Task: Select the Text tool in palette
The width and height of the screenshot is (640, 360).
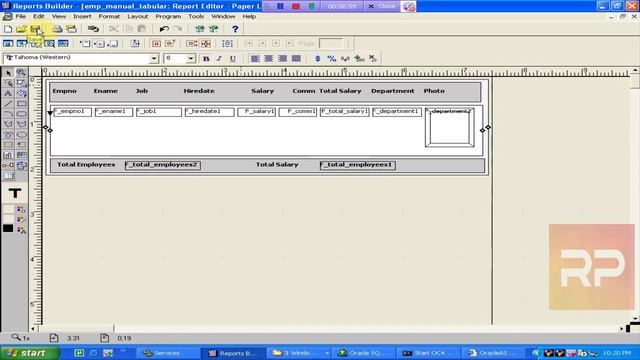Action: click(x=8, y=93)
